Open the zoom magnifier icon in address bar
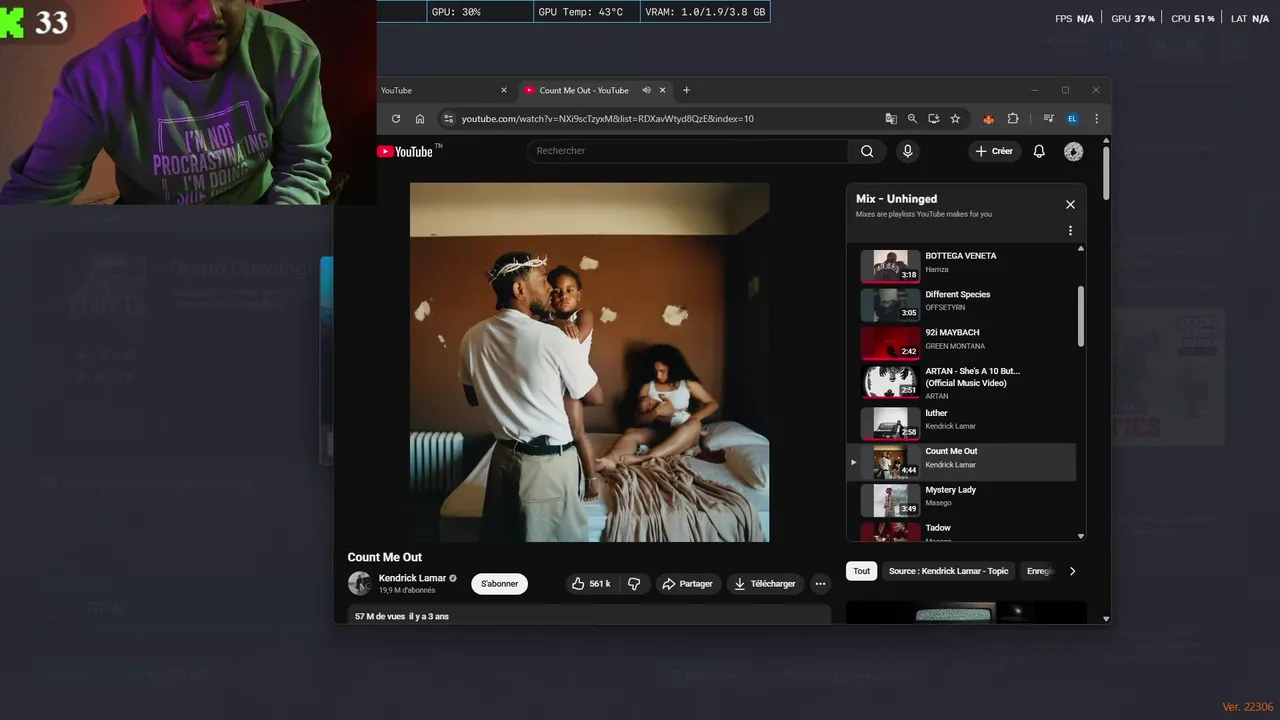This screenshot has width=1280, height=720. click(912, 119)
